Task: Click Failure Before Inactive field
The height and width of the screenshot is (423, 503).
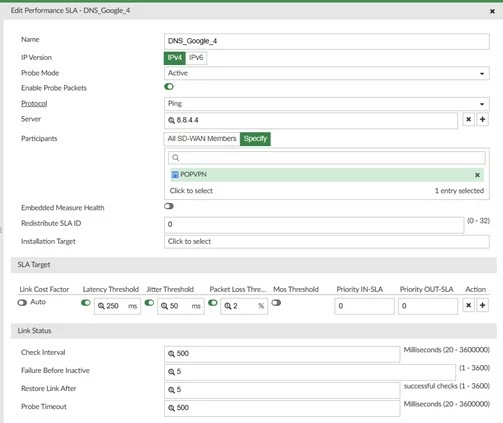Action: (310, 372)
